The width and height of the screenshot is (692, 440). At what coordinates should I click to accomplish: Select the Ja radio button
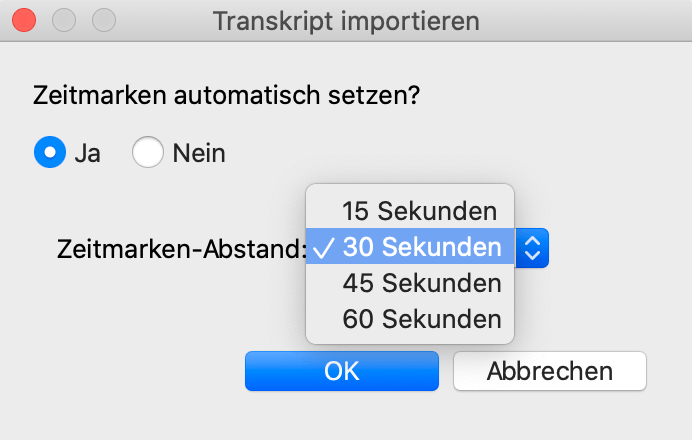click(50, 154)
